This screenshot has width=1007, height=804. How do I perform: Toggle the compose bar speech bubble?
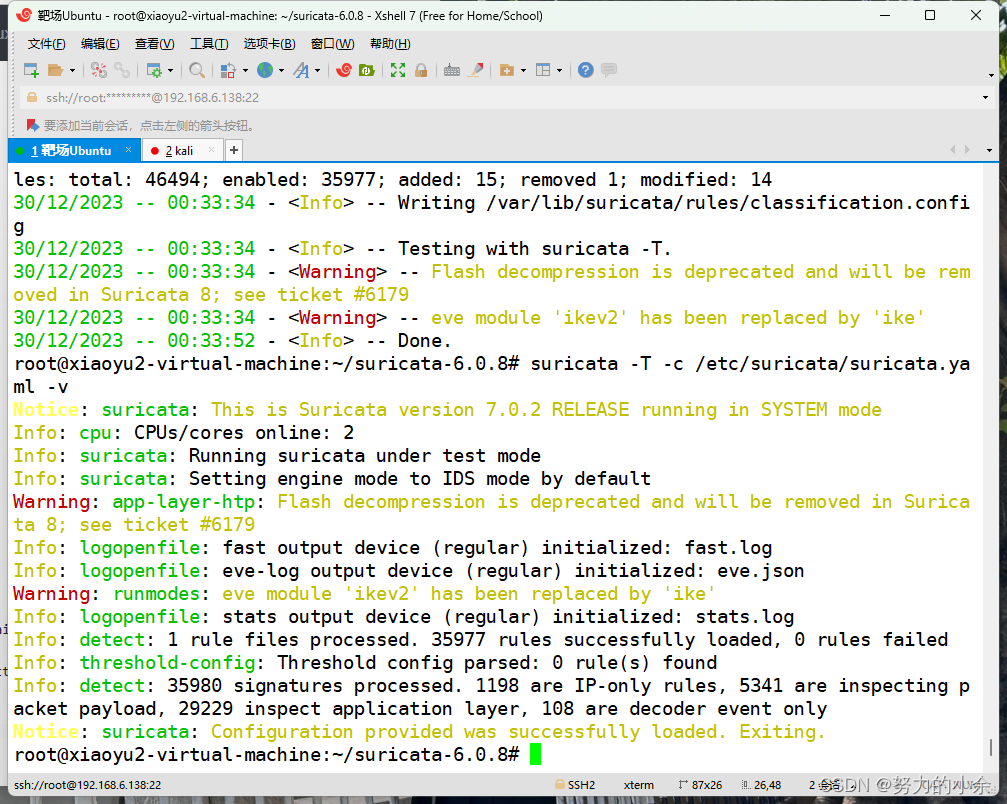coord(608,70)
